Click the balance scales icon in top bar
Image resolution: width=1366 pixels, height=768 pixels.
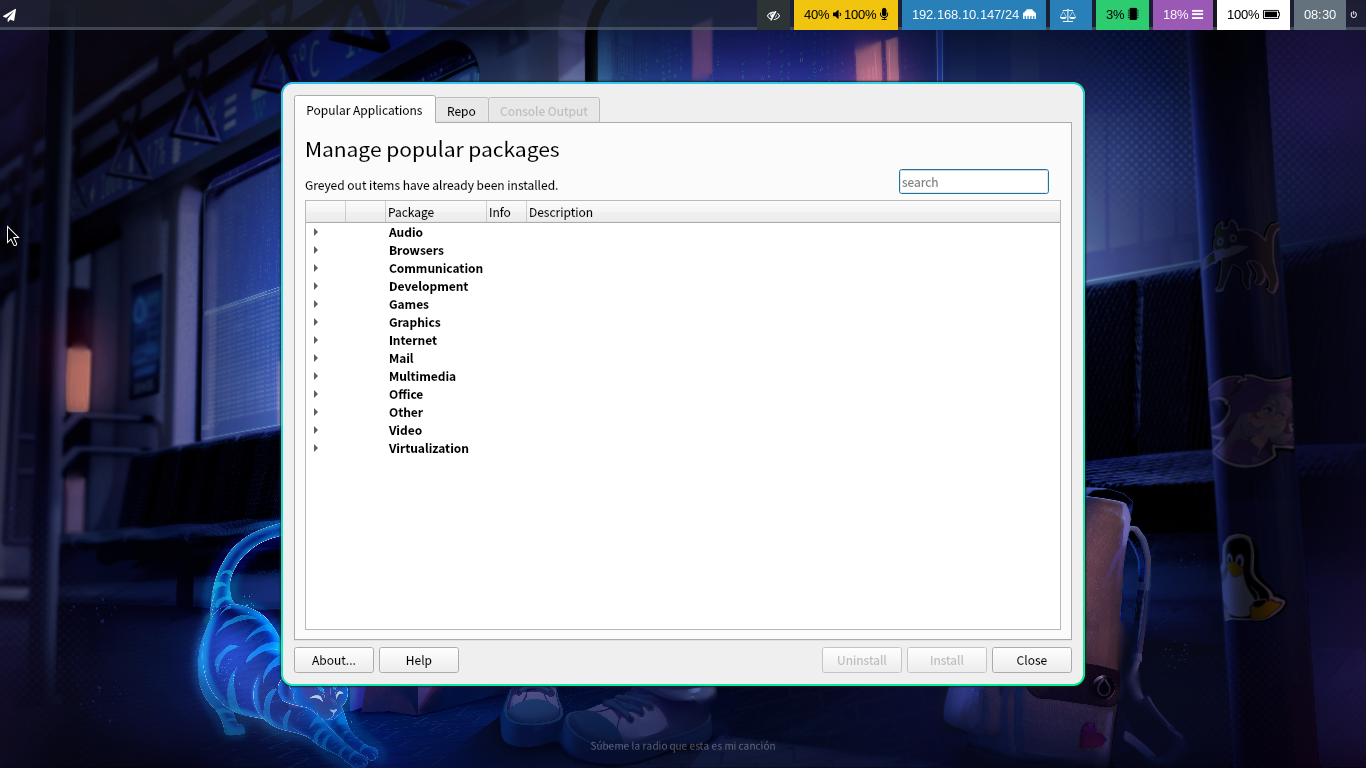[x=1068, y=15]
